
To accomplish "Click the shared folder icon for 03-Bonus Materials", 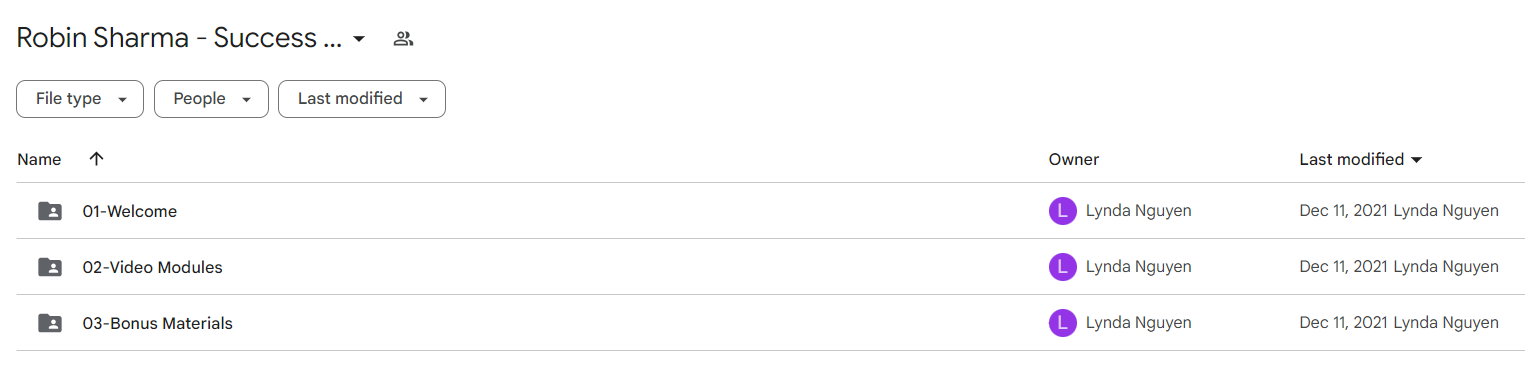I will tap(49, 323).
